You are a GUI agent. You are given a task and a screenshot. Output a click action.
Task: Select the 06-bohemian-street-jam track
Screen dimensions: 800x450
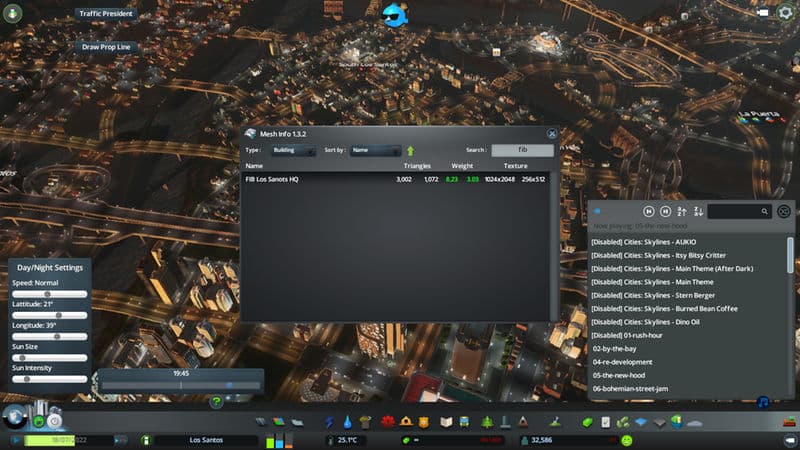[630, 388]
